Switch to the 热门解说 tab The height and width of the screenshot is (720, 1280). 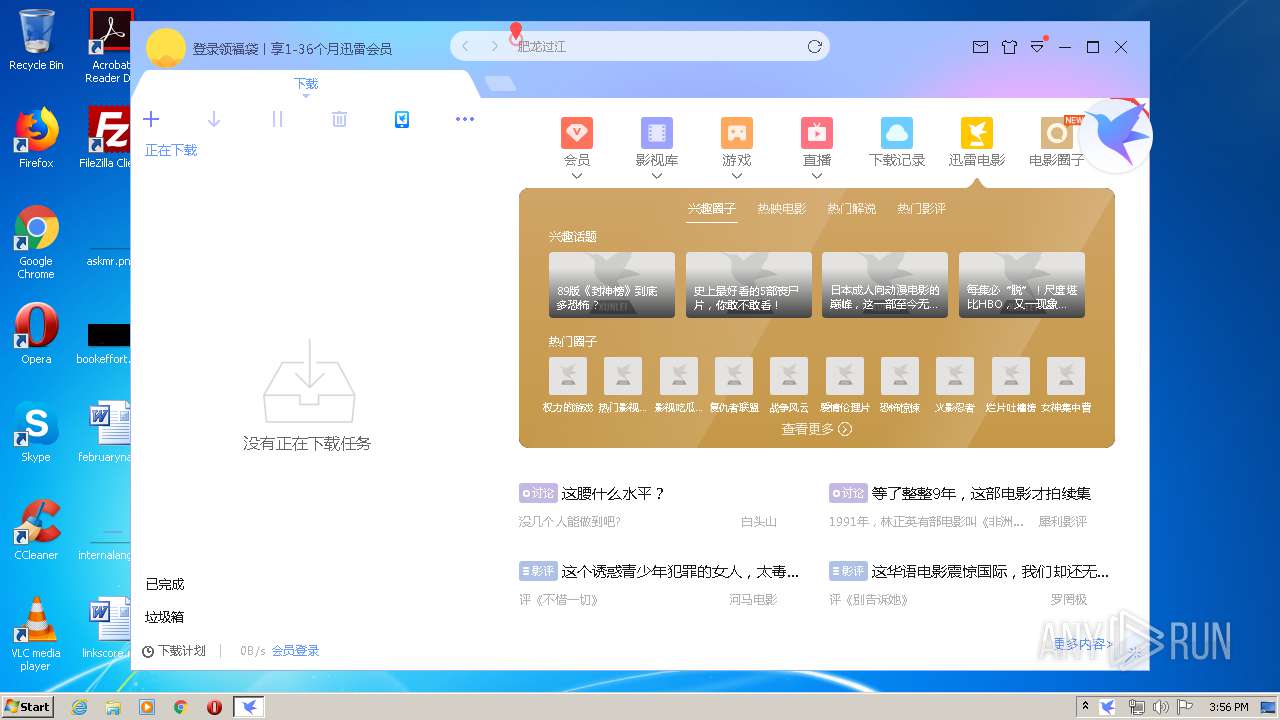(852, 209)
